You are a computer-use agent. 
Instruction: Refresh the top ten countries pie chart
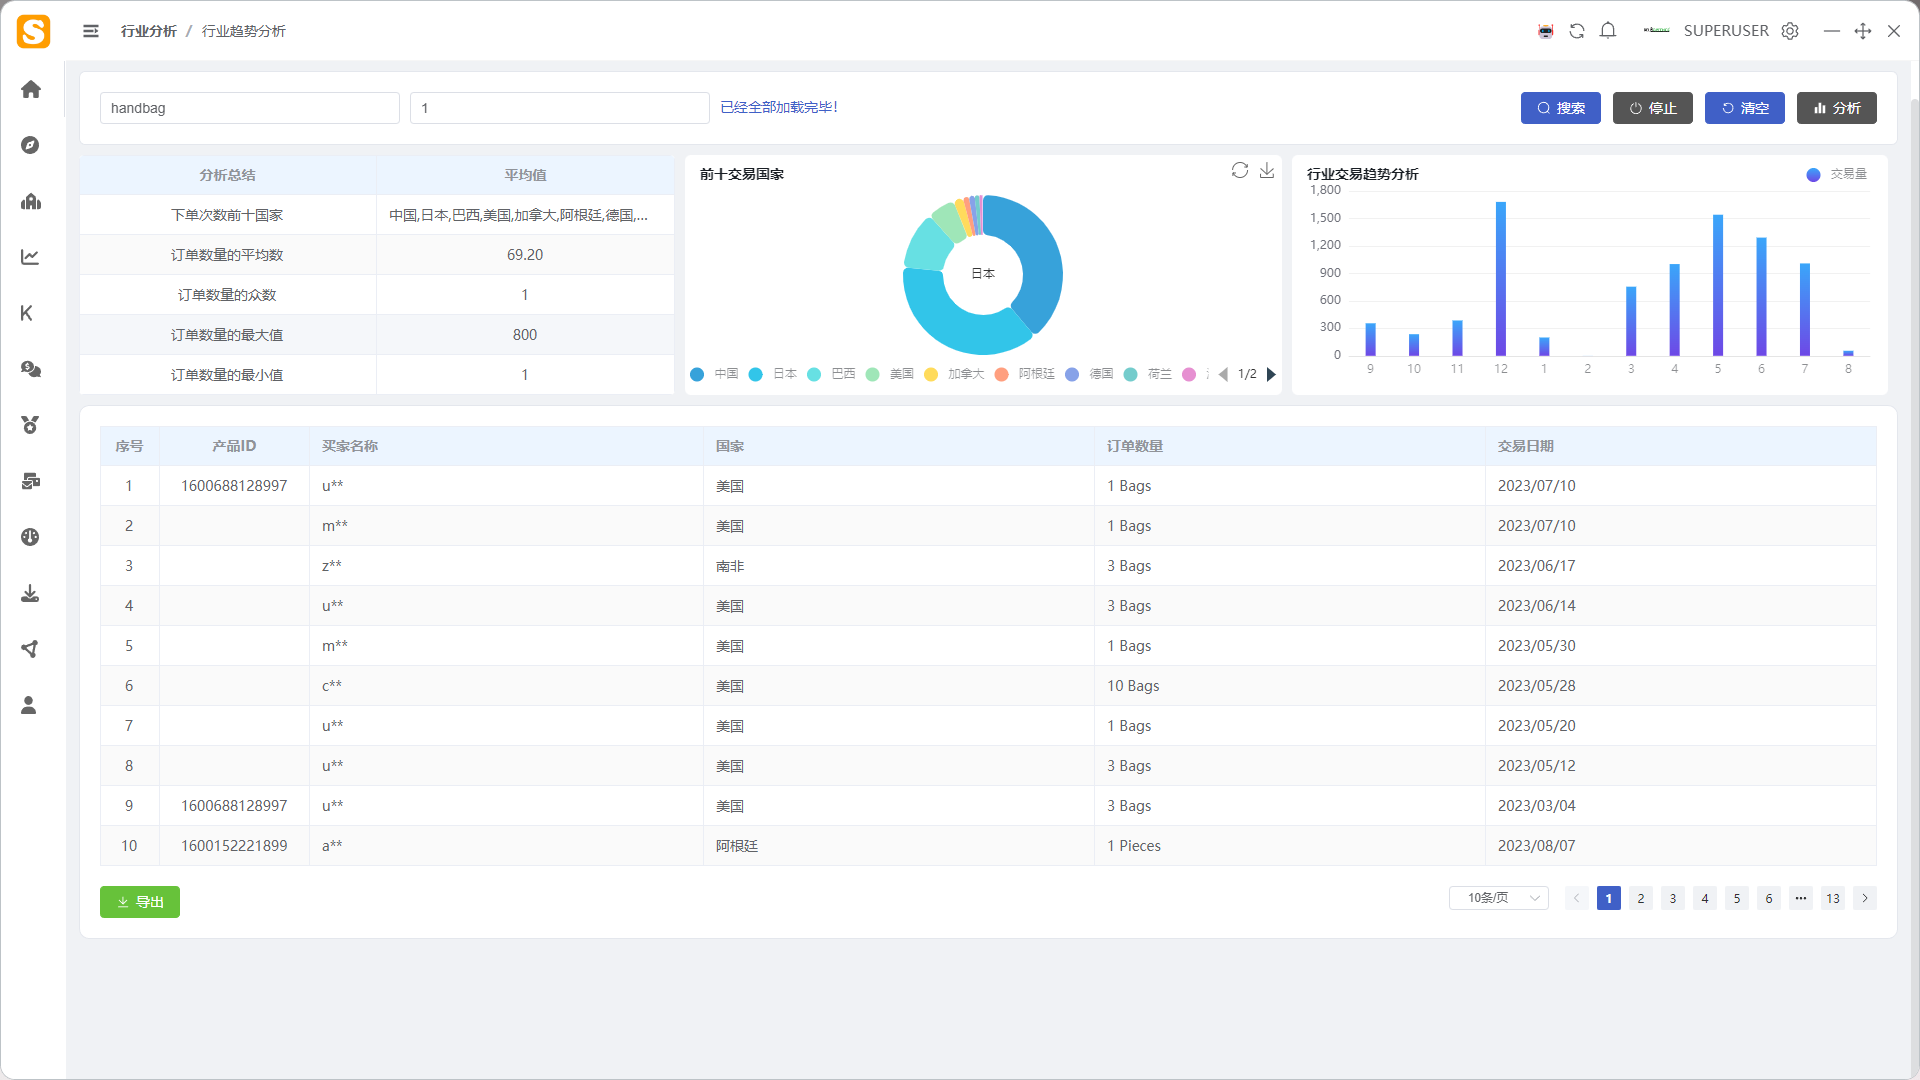(x=1240, y=171)
